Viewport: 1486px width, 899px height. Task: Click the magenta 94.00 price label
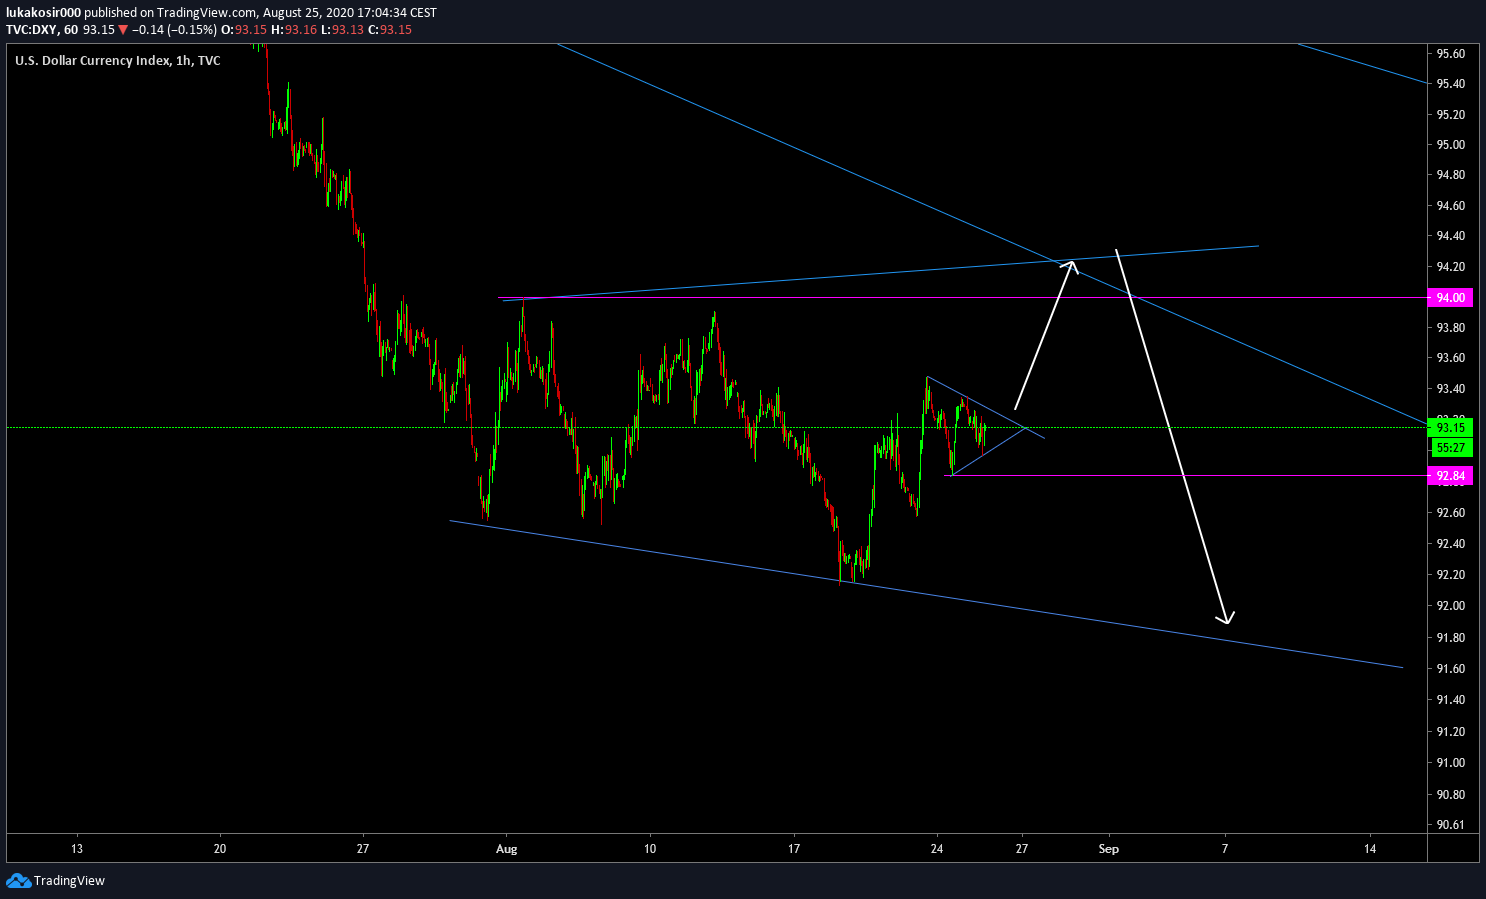pos(1450,298)
